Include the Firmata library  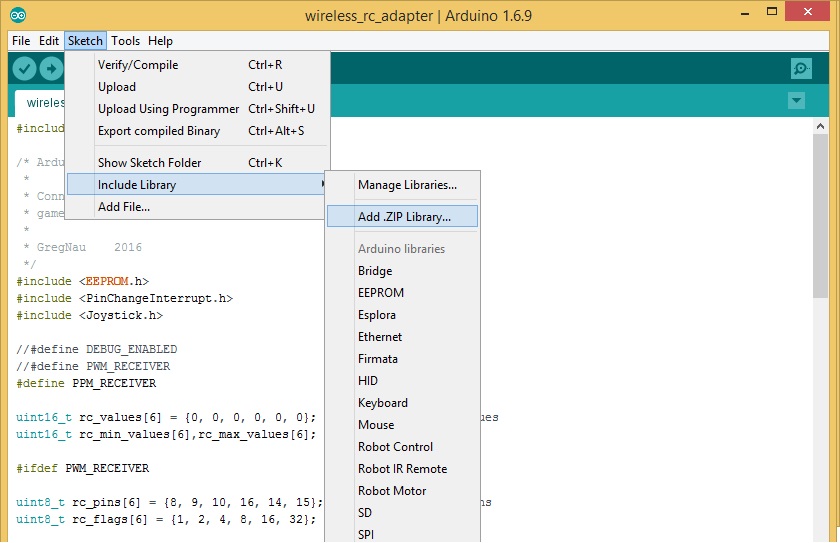[x=402, y=359]
